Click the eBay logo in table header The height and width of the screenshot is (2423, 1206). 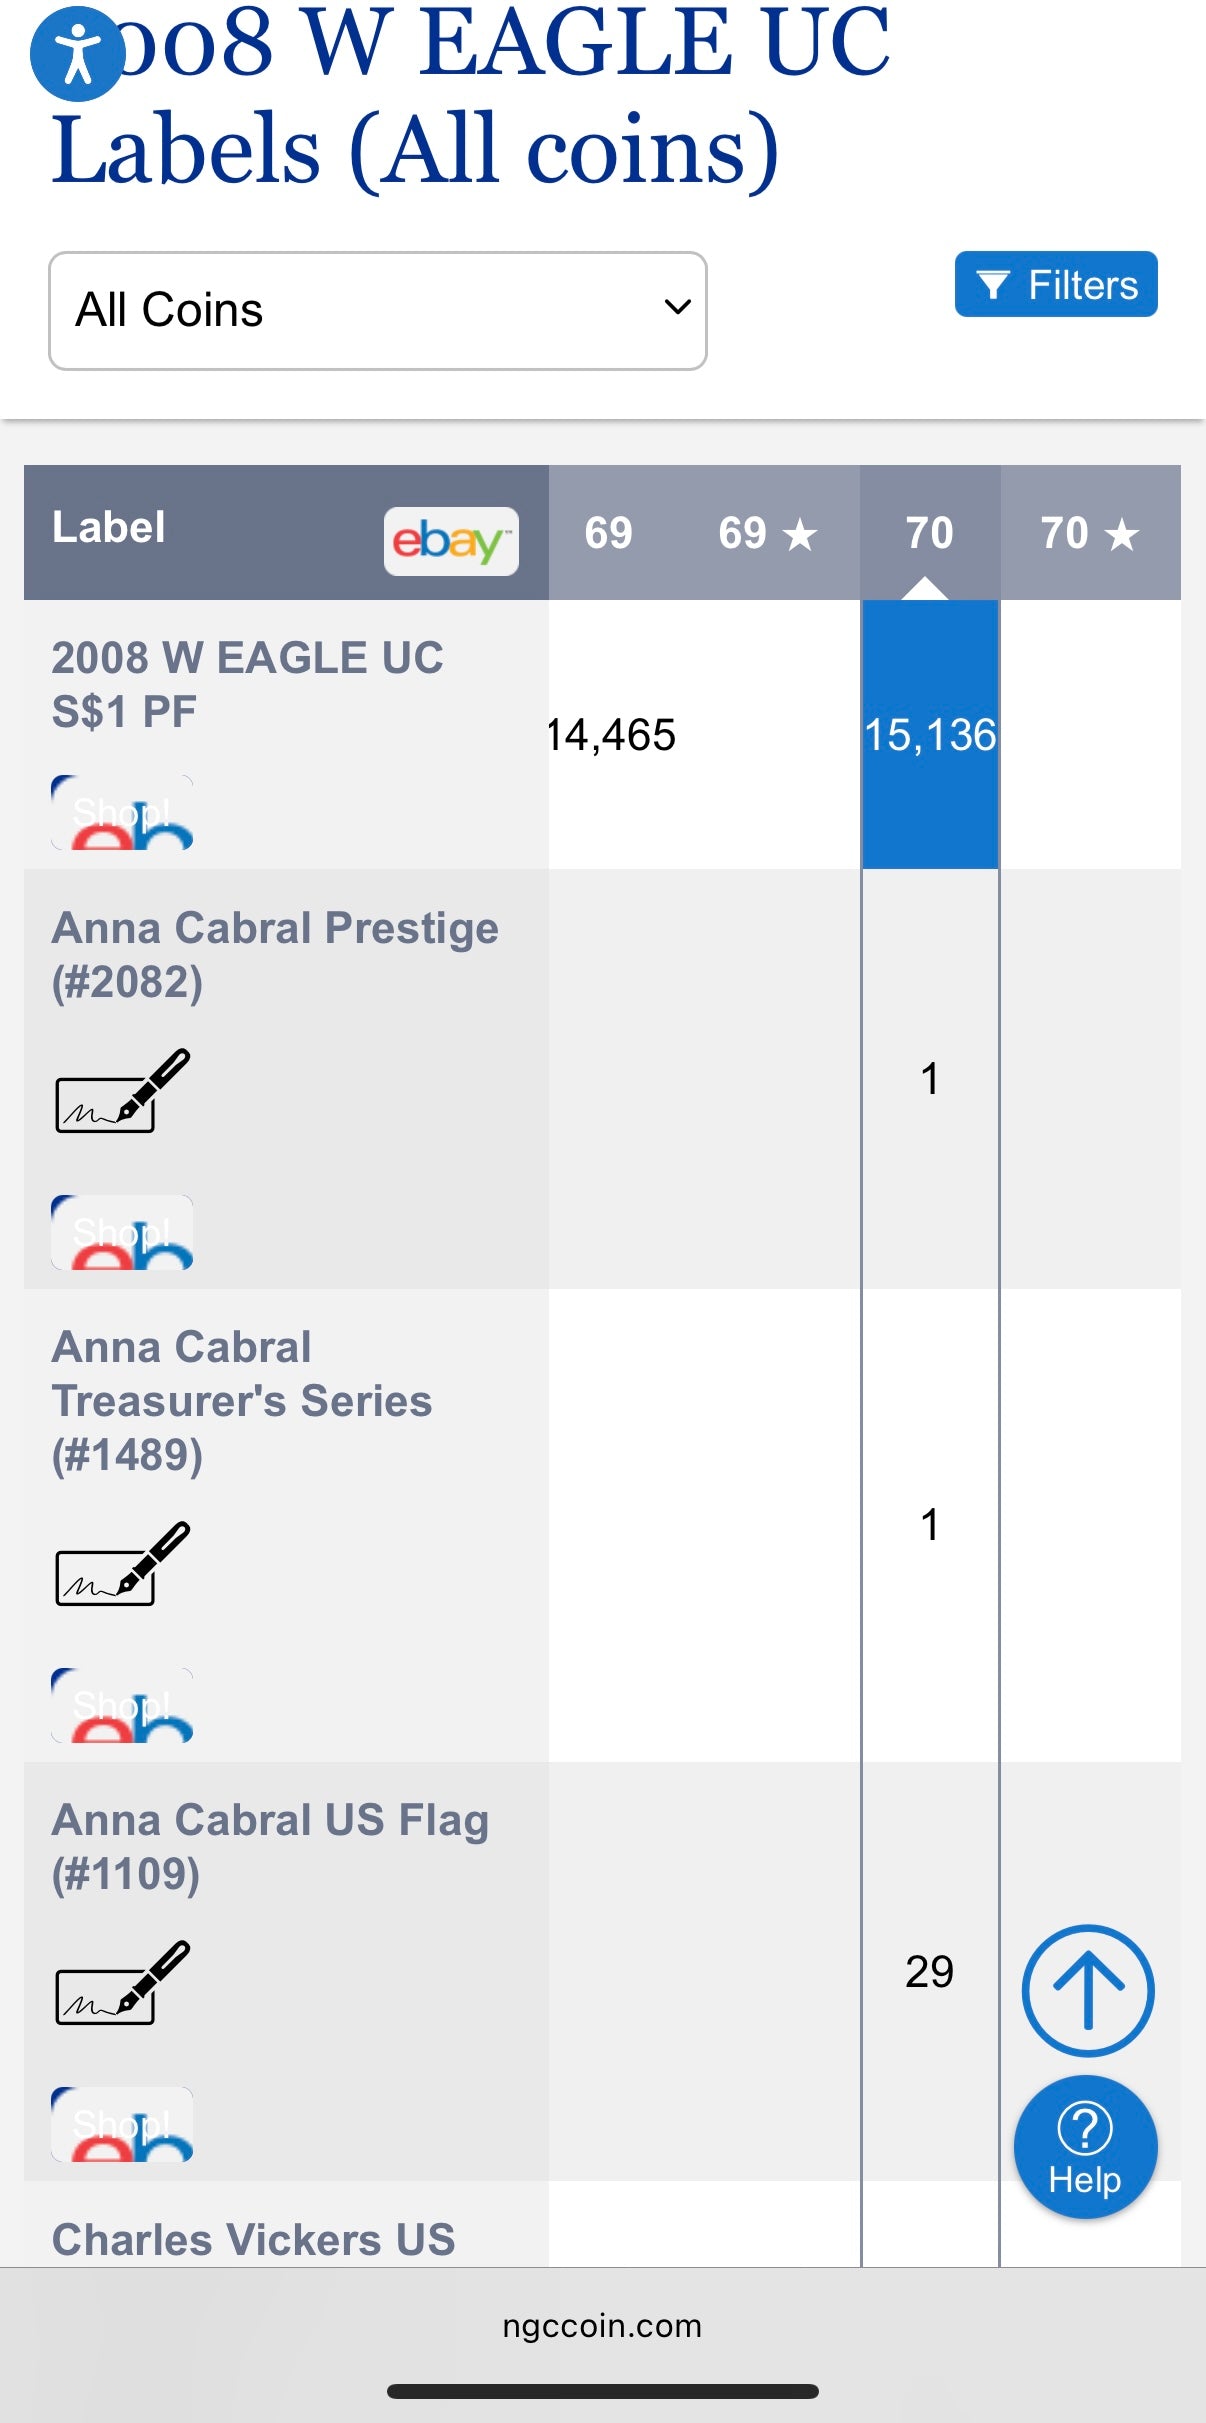pos(451,541)
